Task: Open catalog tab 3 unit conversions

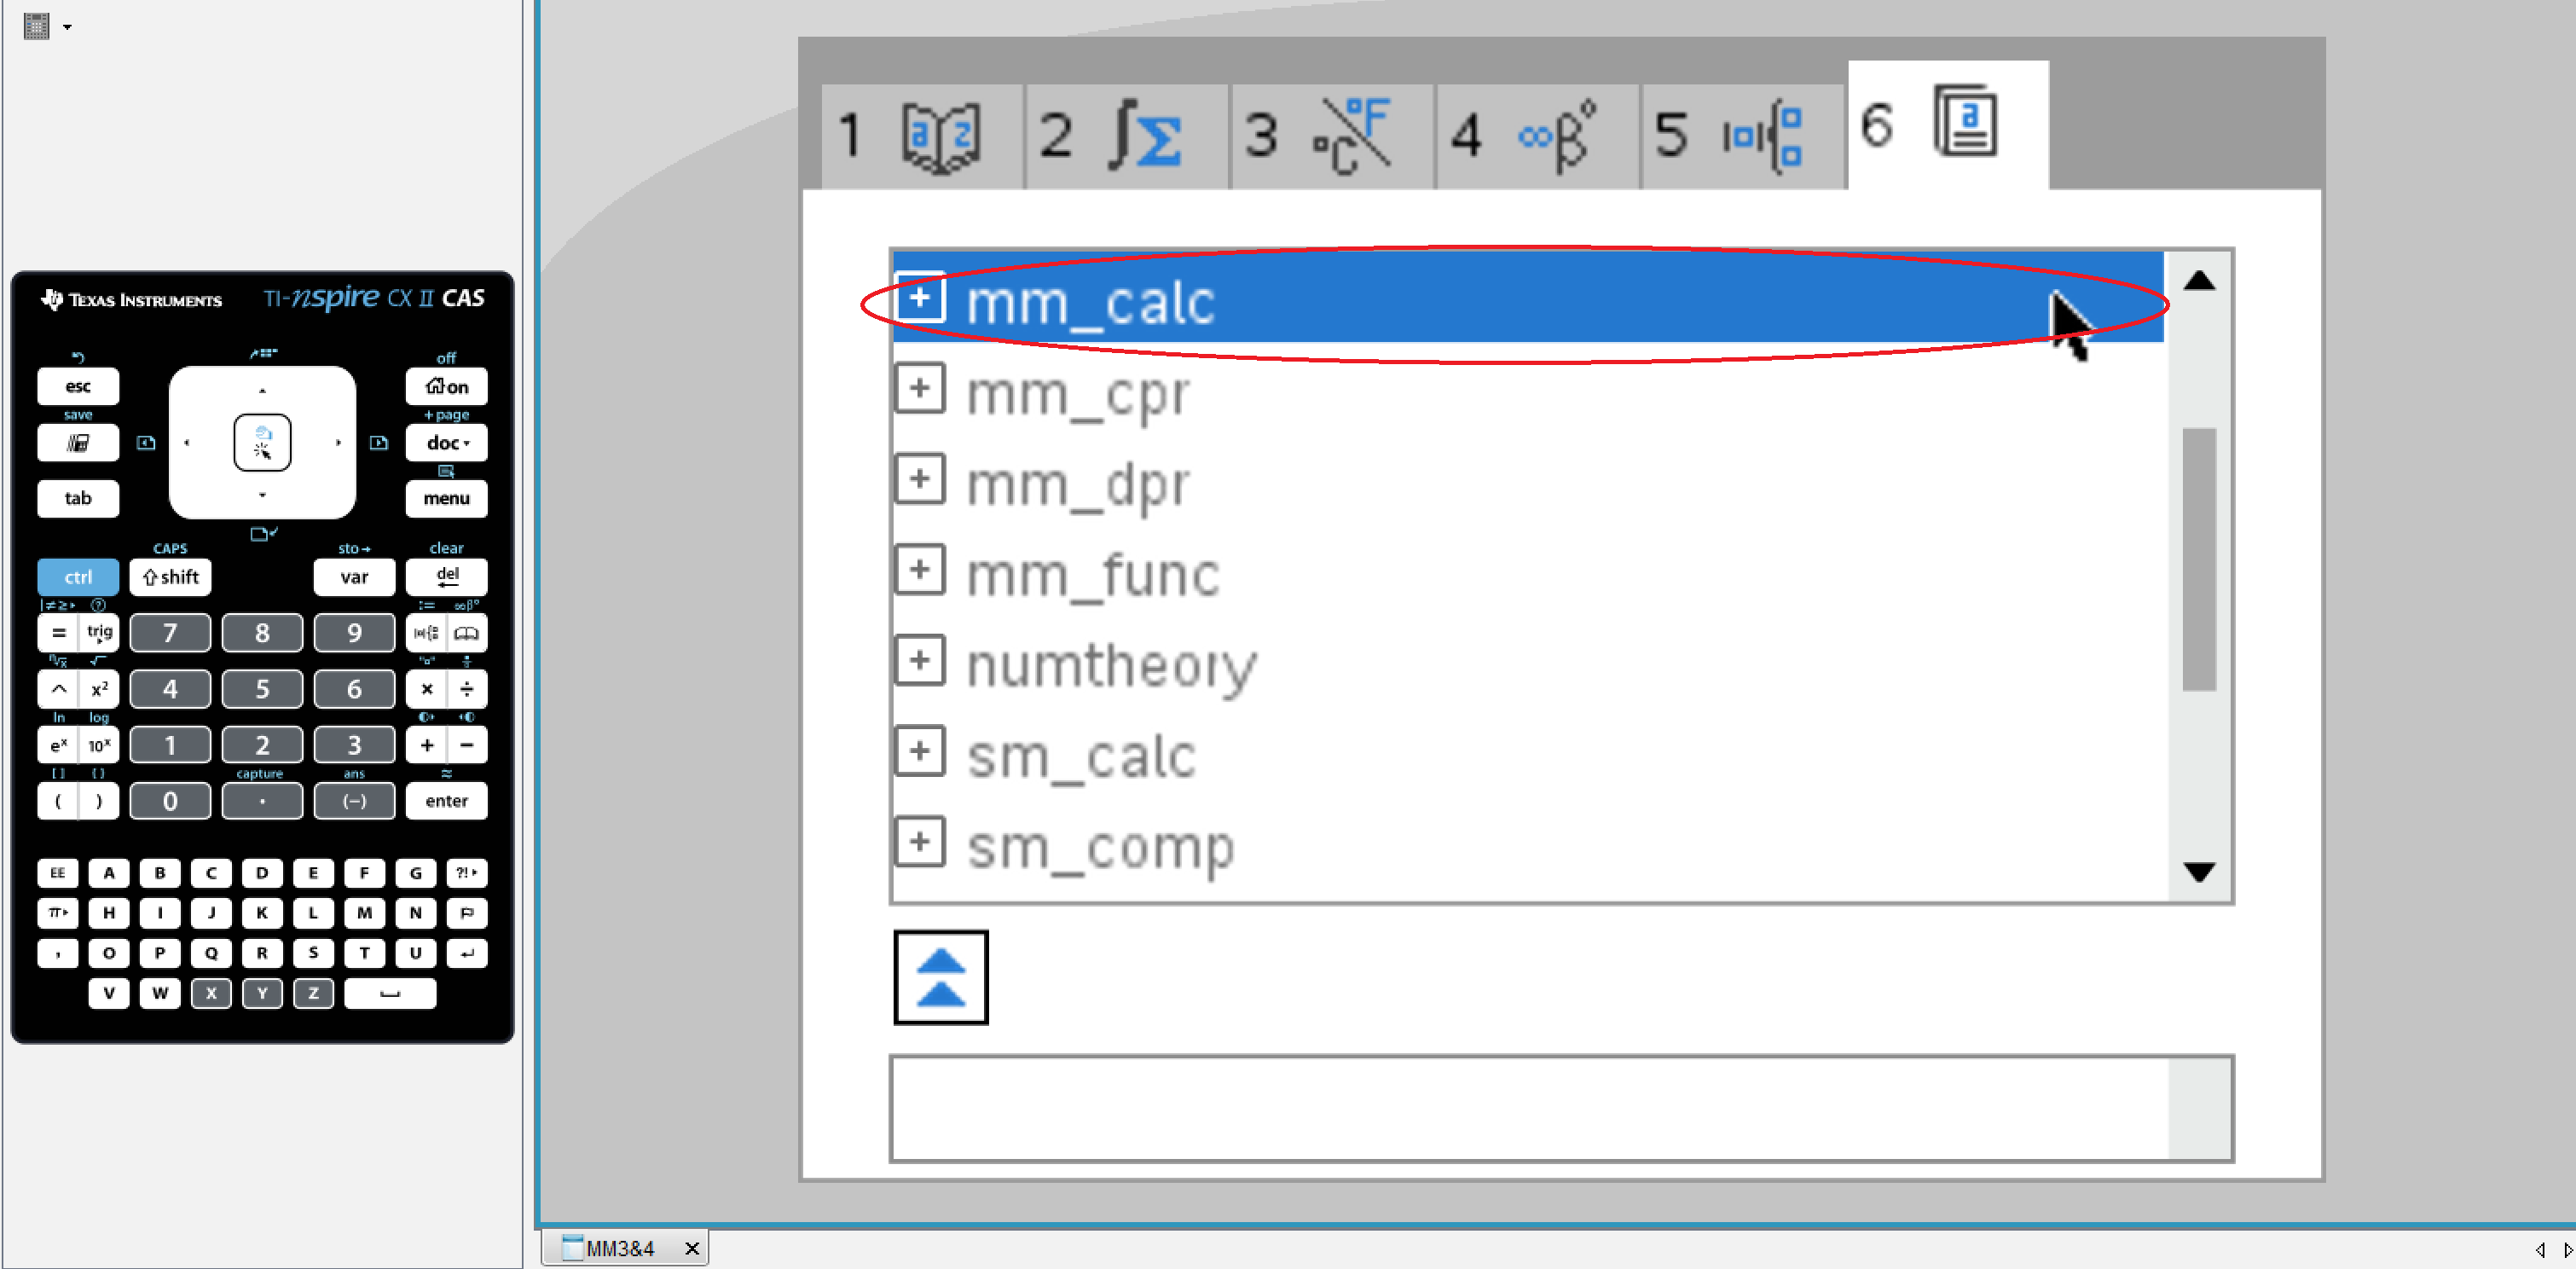Action: point(1333,136)
